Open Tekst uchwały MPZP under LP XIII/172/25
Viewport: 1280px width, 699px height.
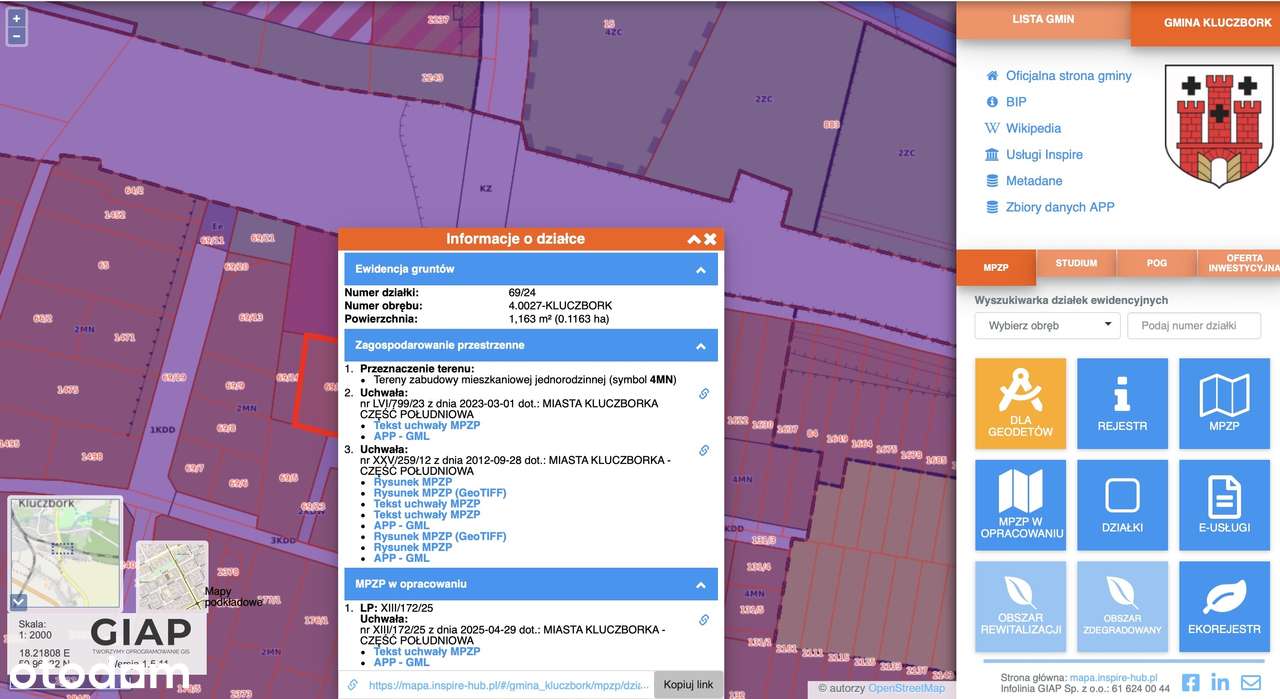click(427, 651)
